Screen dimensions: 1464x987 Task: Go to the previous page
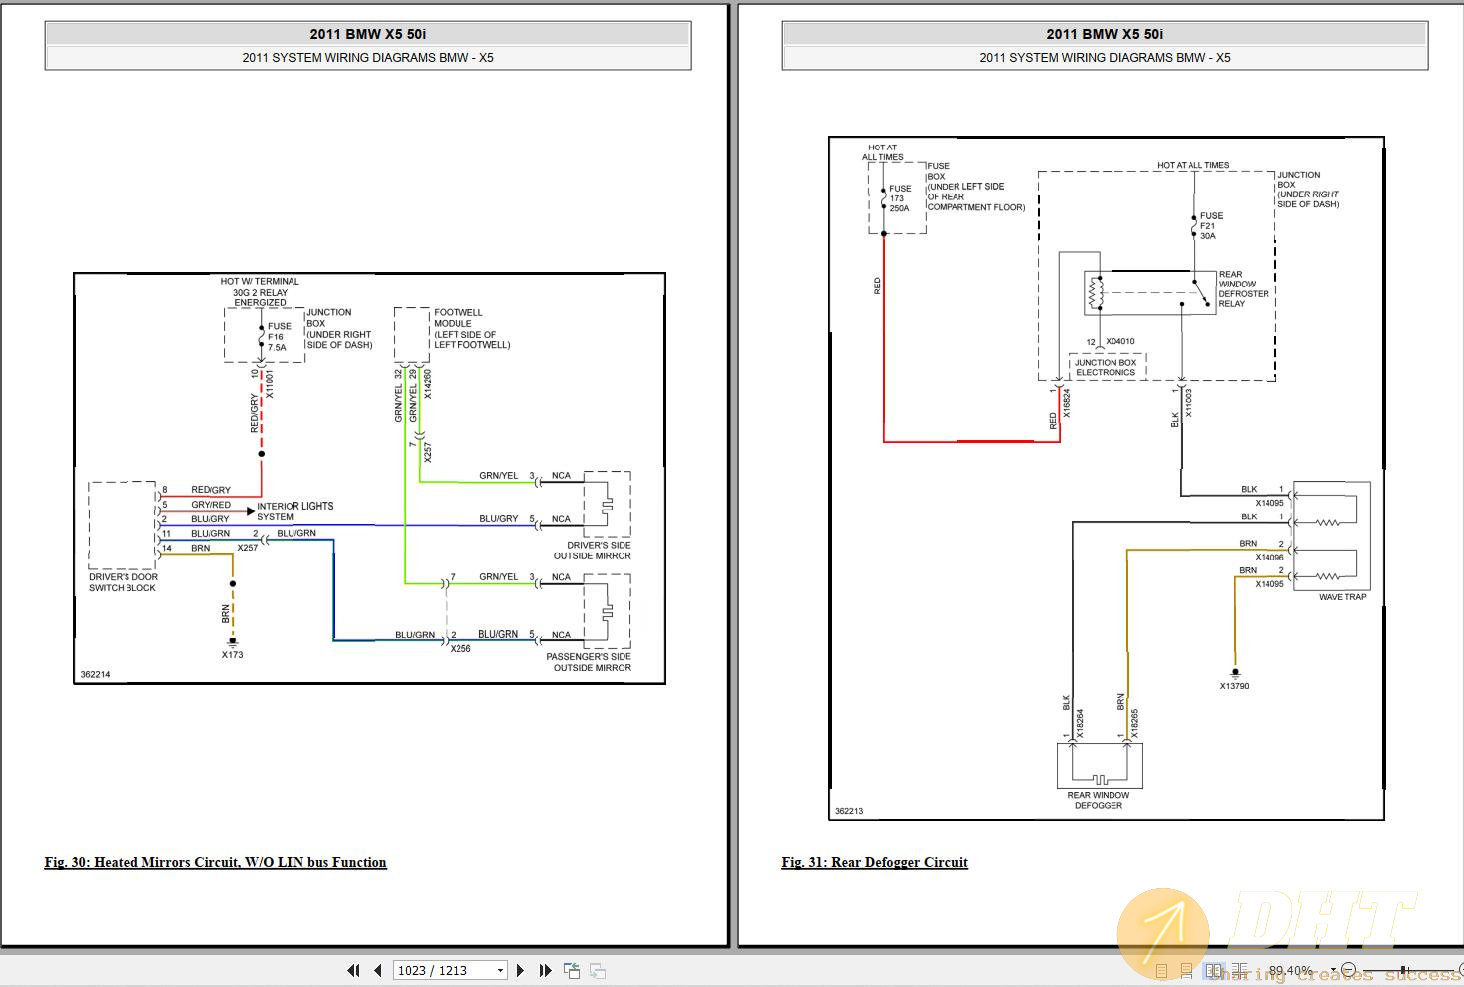click(378, 970)
